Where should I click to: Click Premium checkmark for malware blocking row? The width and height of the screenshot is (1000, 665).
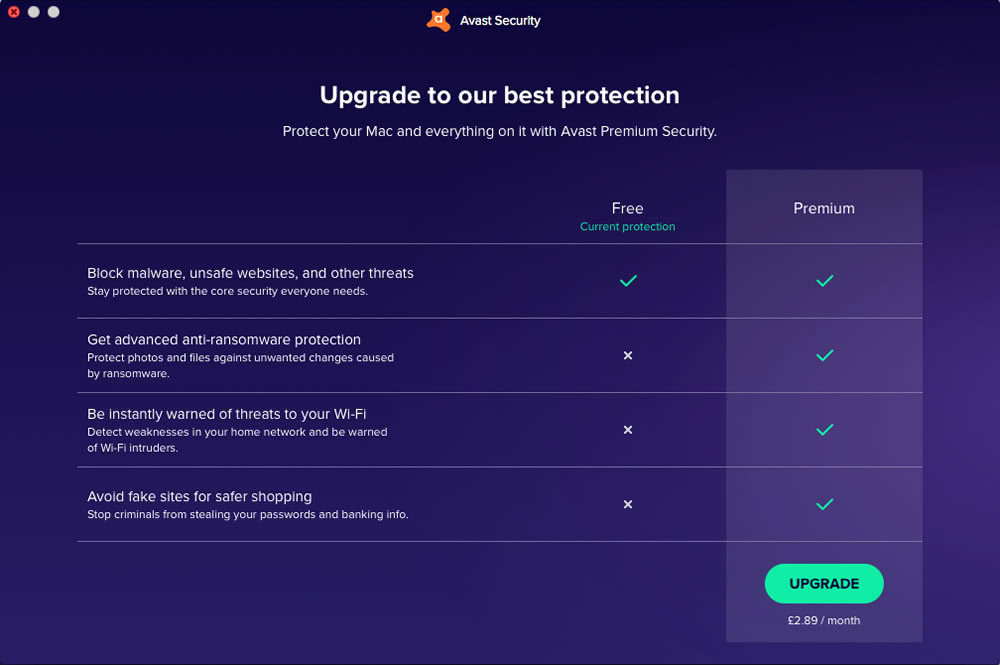pos(825,281)
